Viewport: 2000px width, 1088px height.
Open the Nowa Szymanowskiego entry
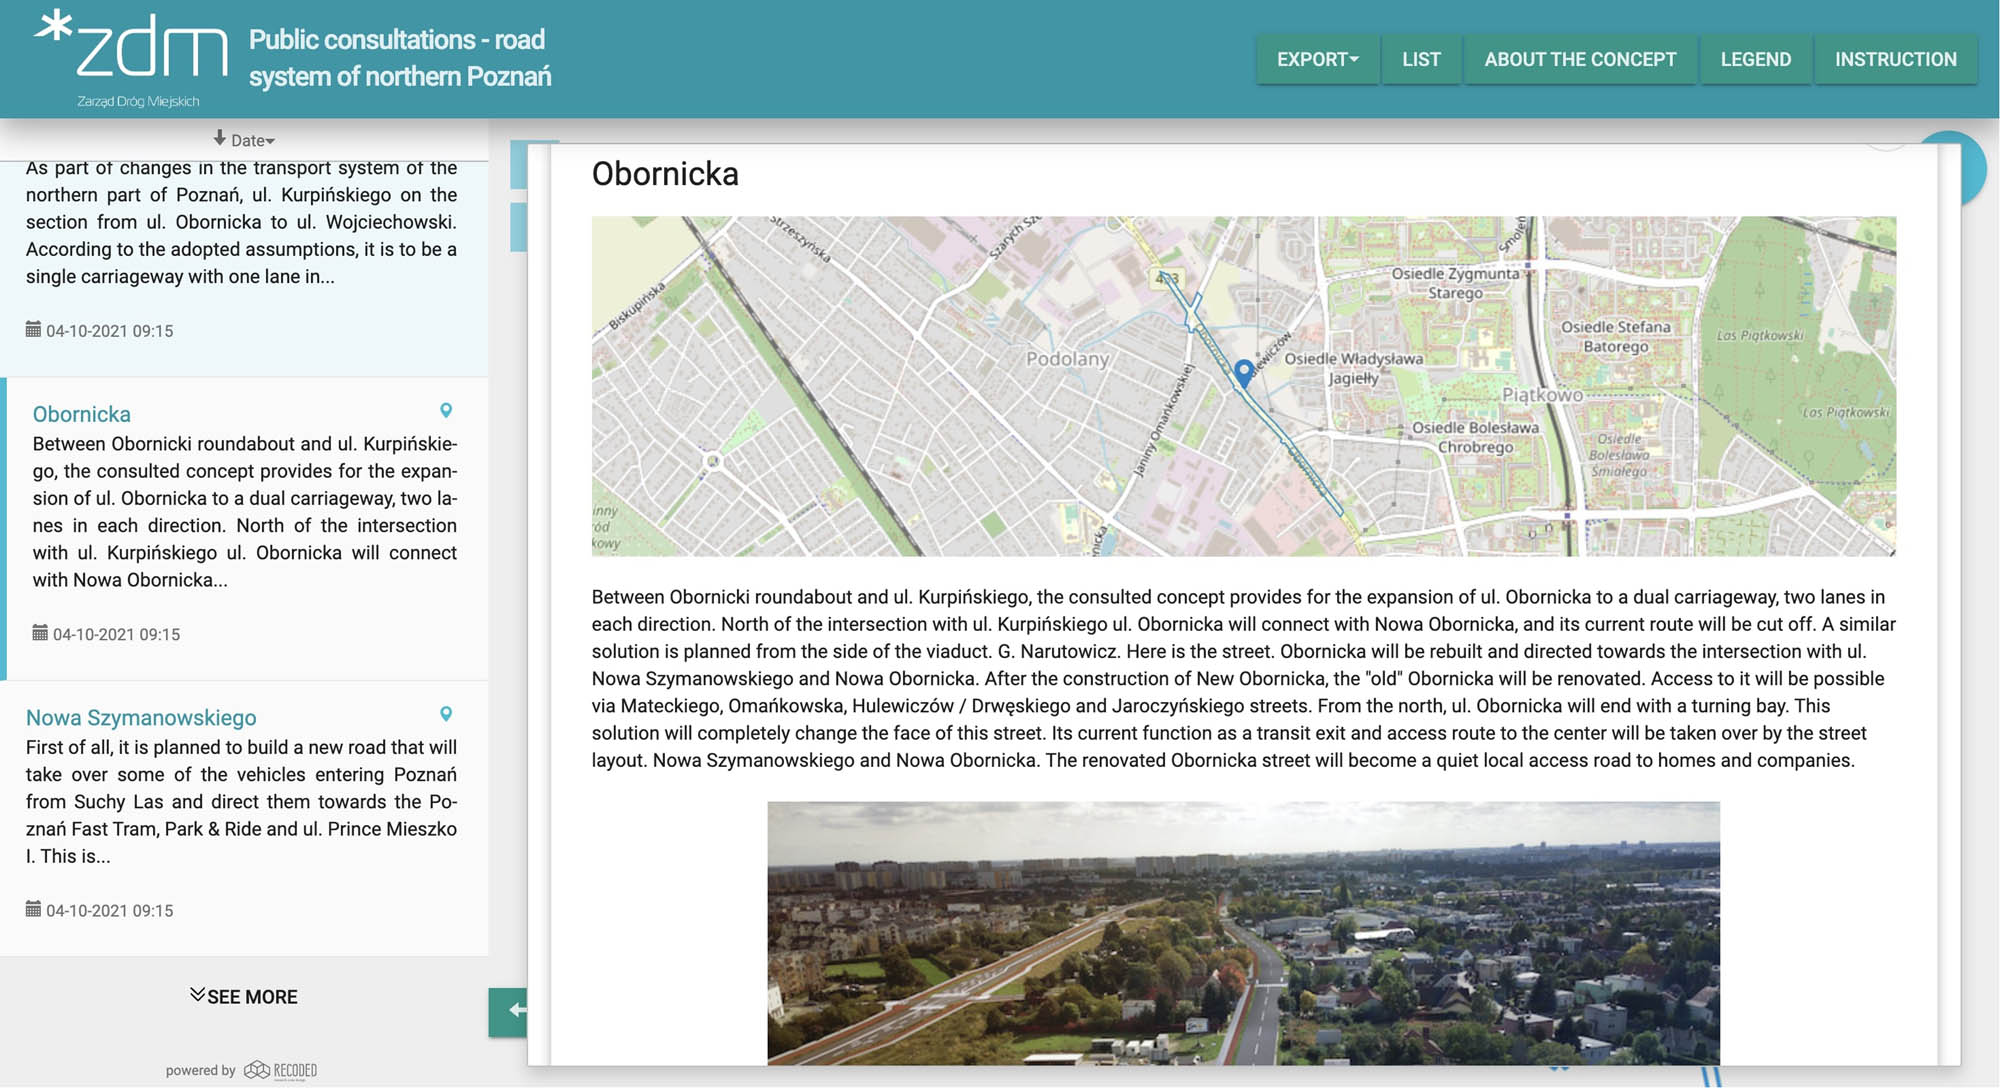tap(141, 718)
